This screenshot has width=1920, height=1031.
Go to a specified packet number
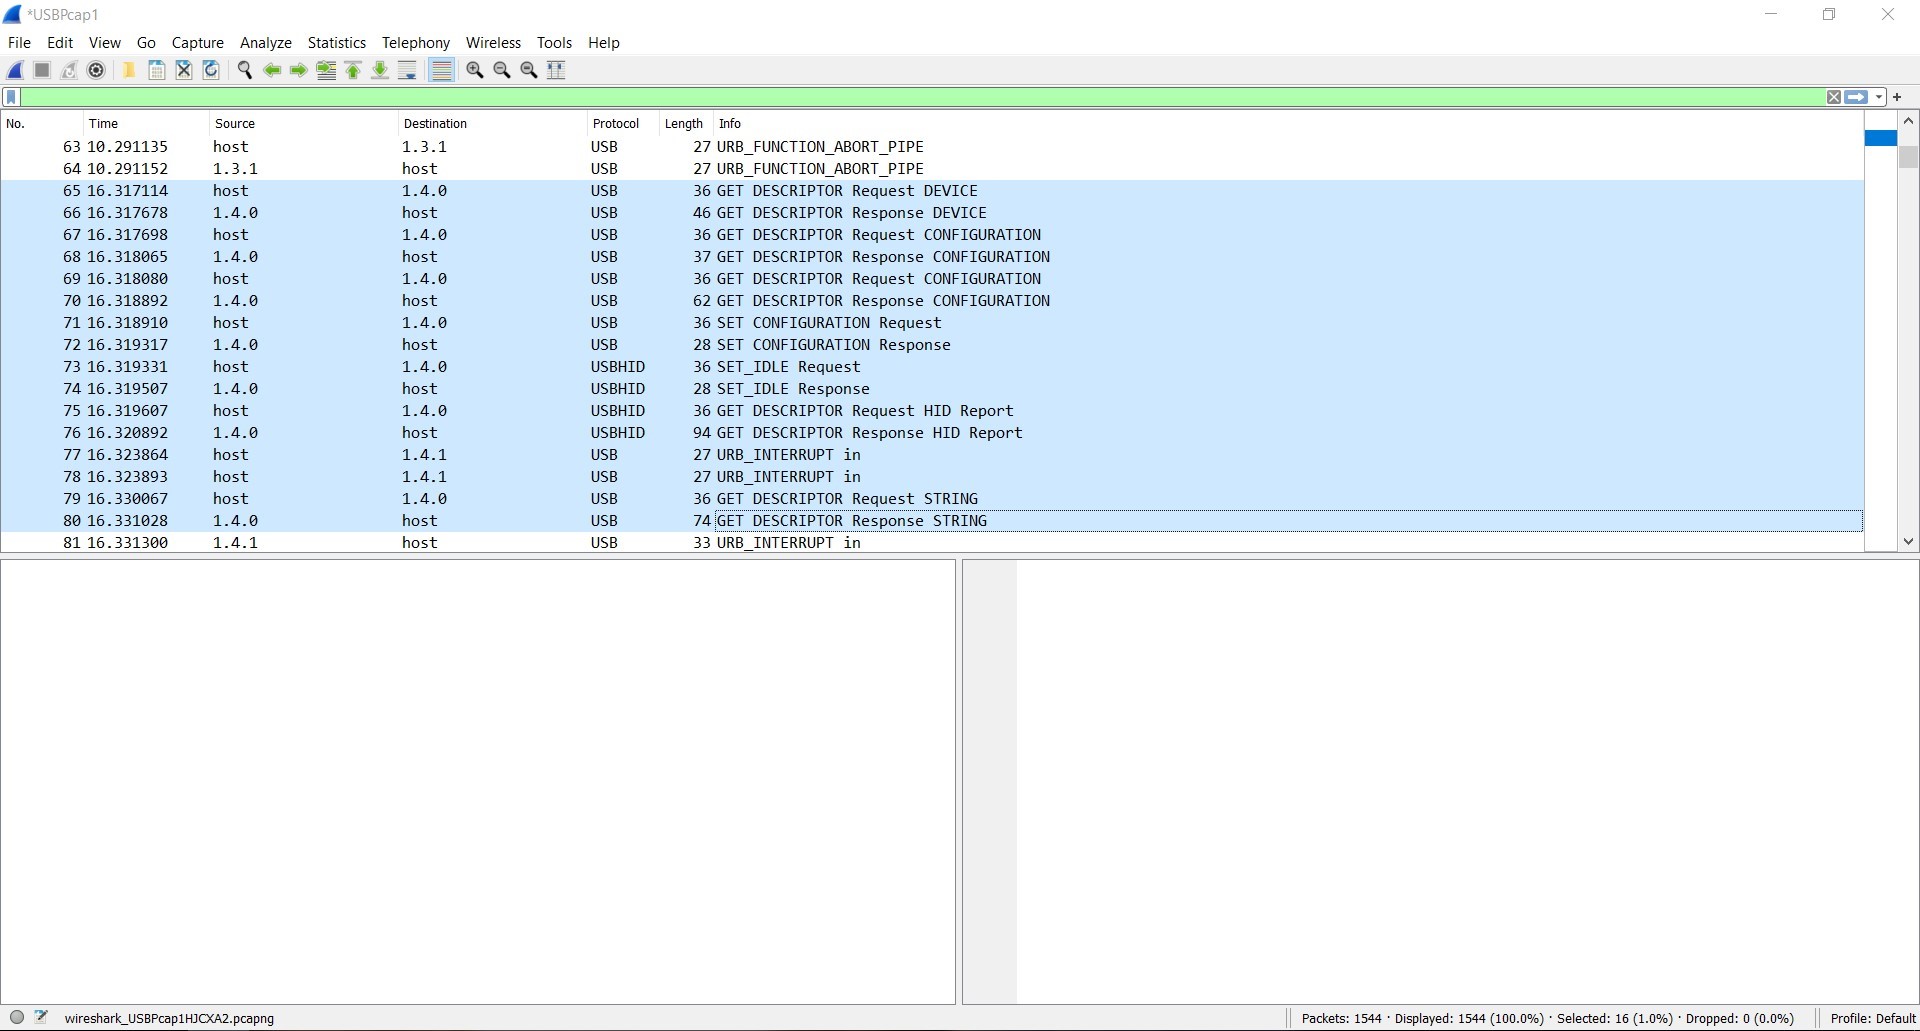326,70
